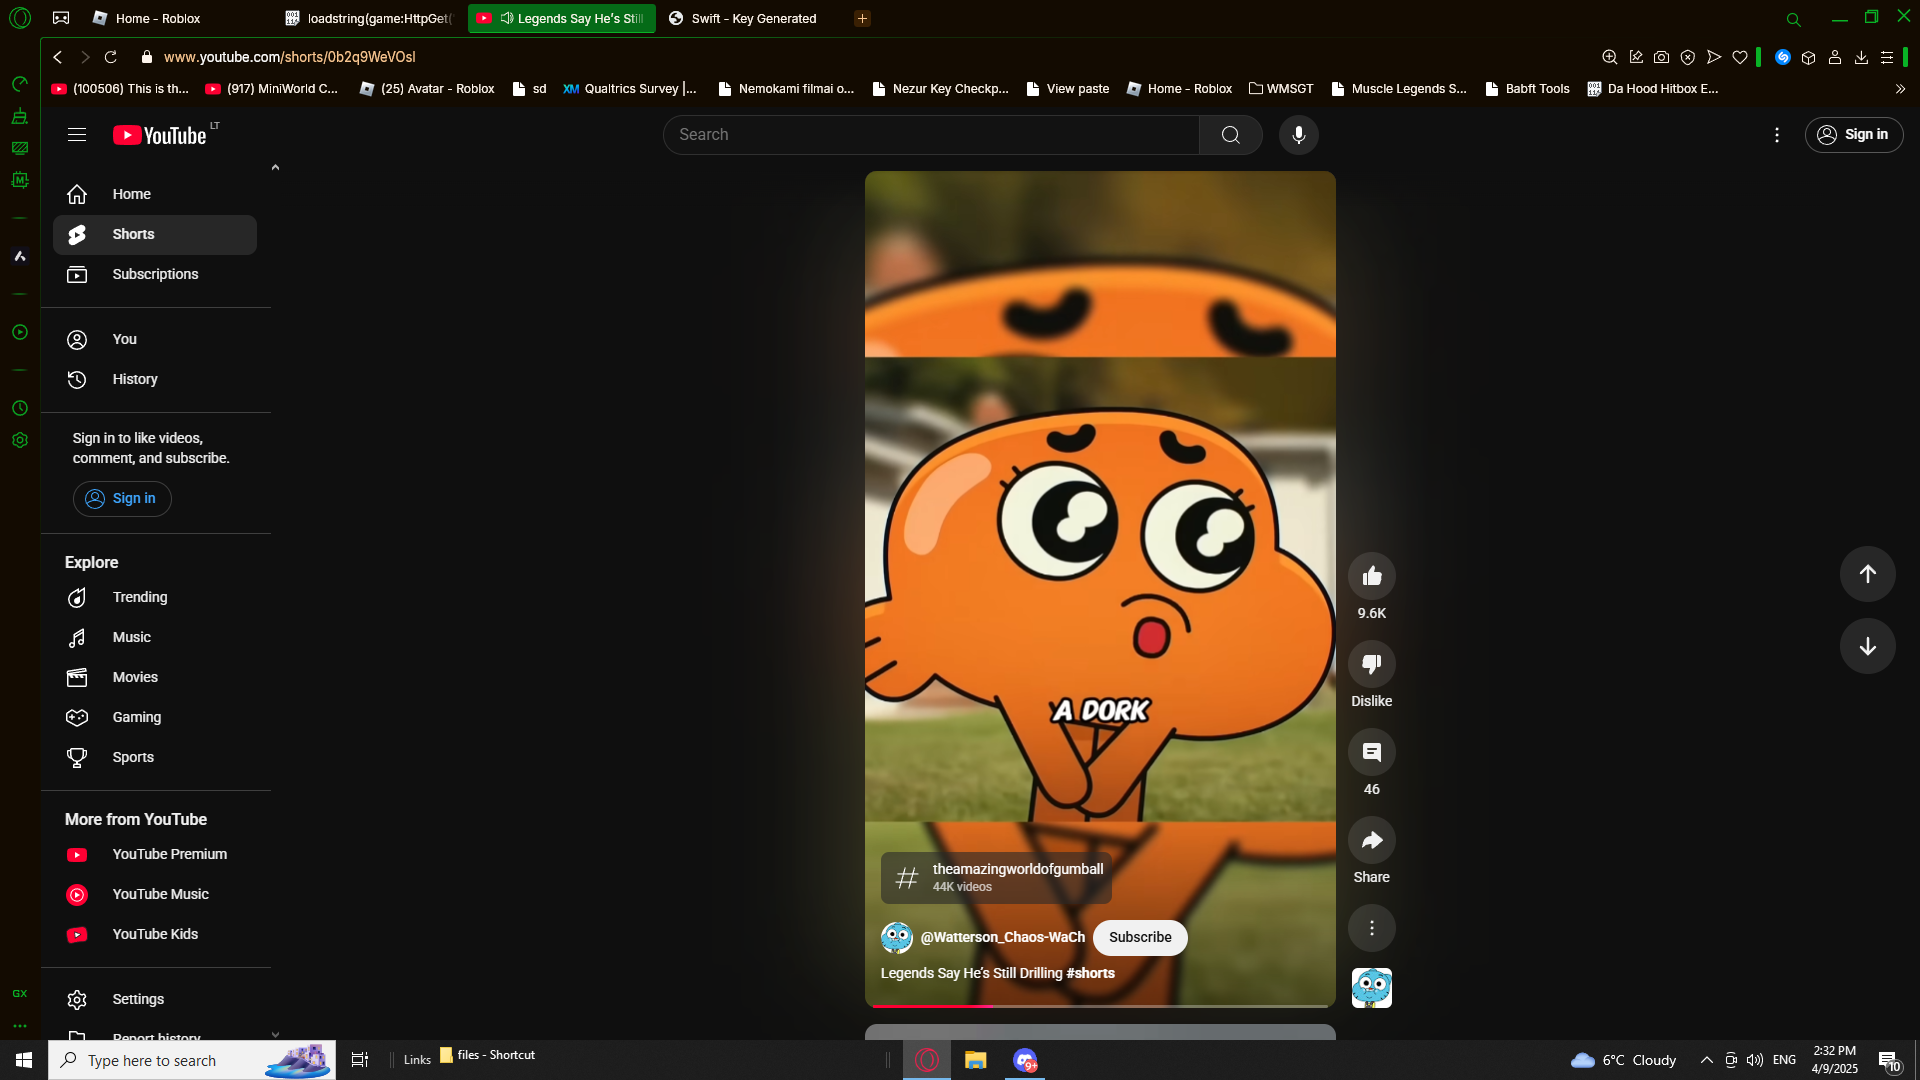1920x1080 pixels.
Task: Open YouTube Premium link
Action: (x=155, y=854)
